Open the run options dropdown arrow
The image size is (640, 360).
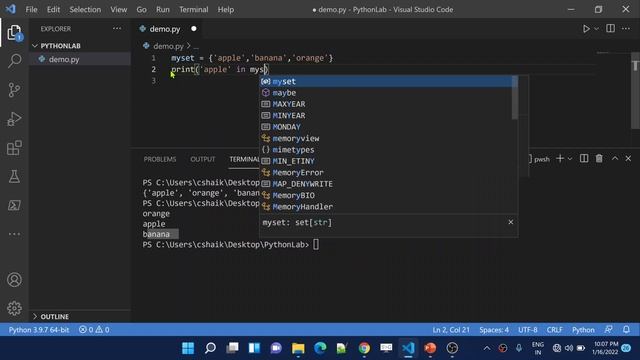[596, 29]
